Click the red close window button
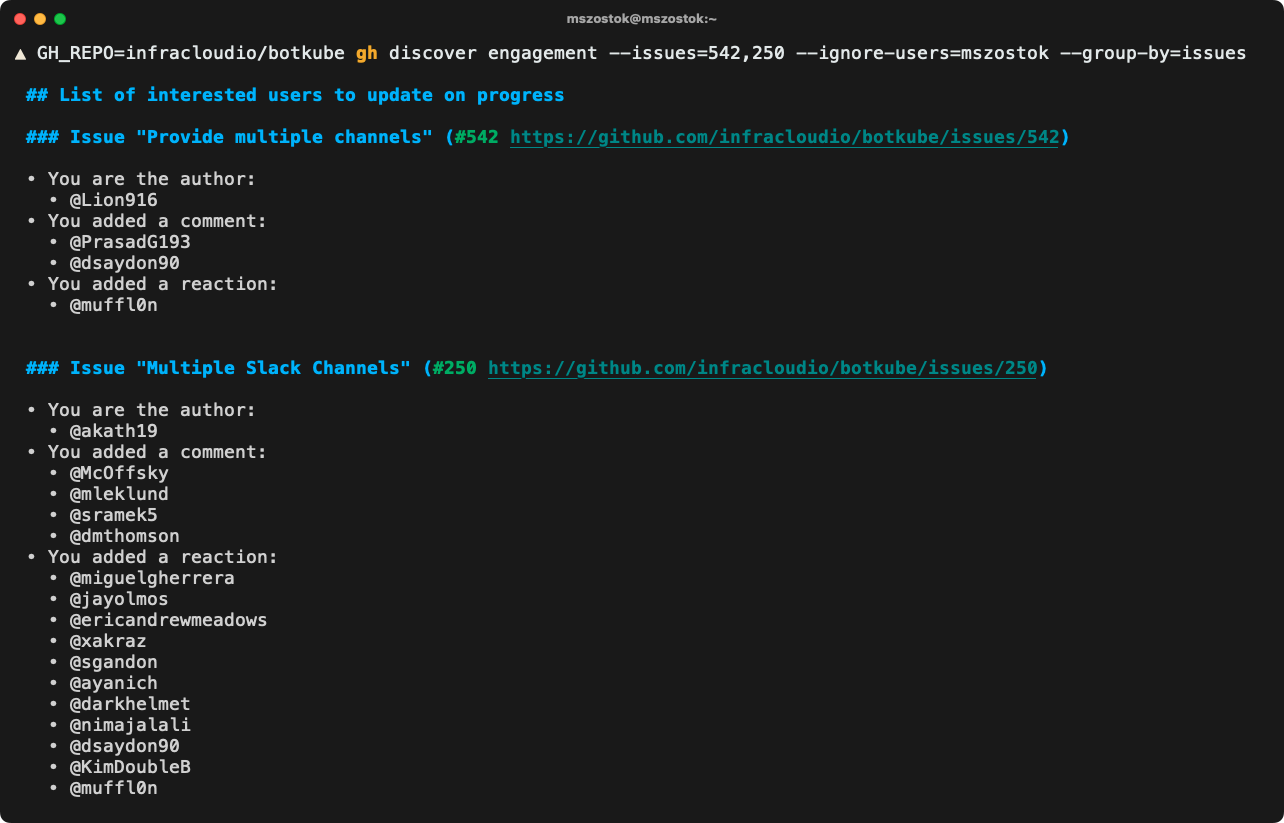1284x823 pixels. tap(20, 19)
